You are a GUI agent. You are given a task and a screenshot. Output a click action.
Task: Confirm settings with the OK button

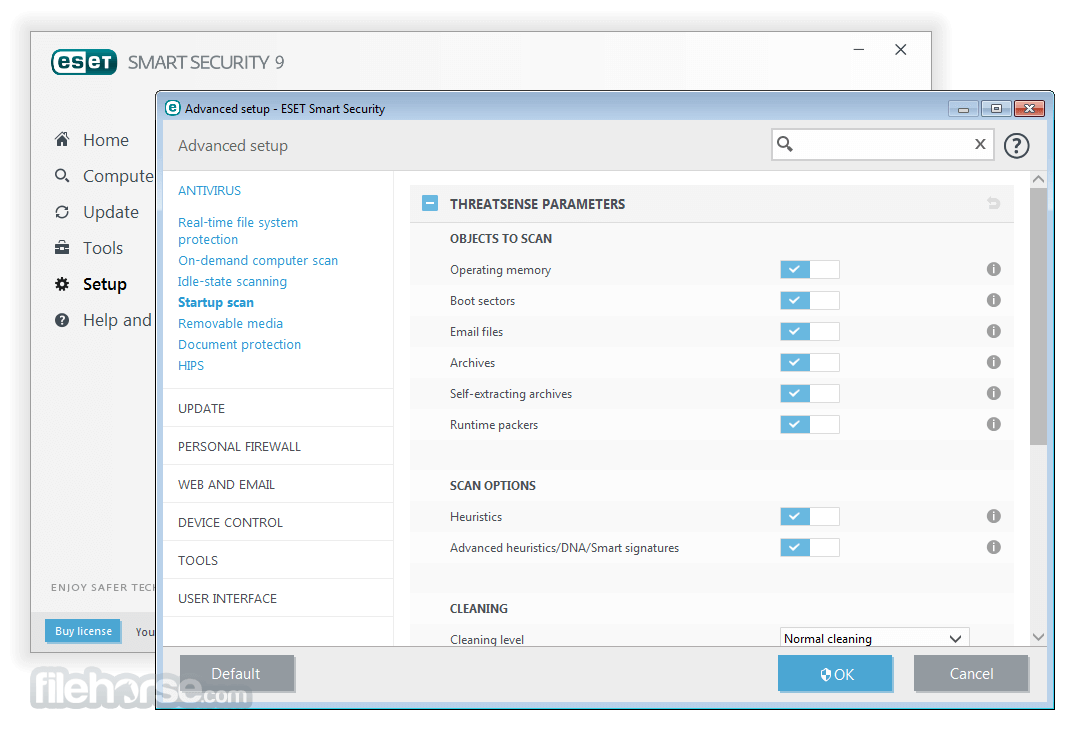click(835, 674)
